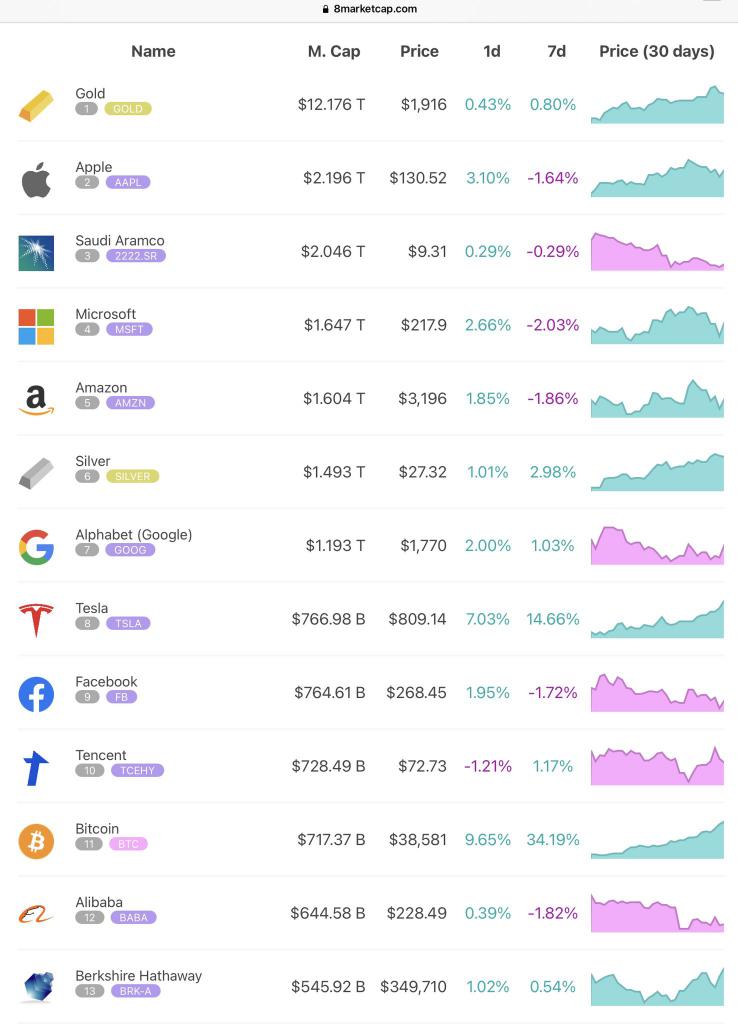Click the Apple logo icon

pos(36,180)
